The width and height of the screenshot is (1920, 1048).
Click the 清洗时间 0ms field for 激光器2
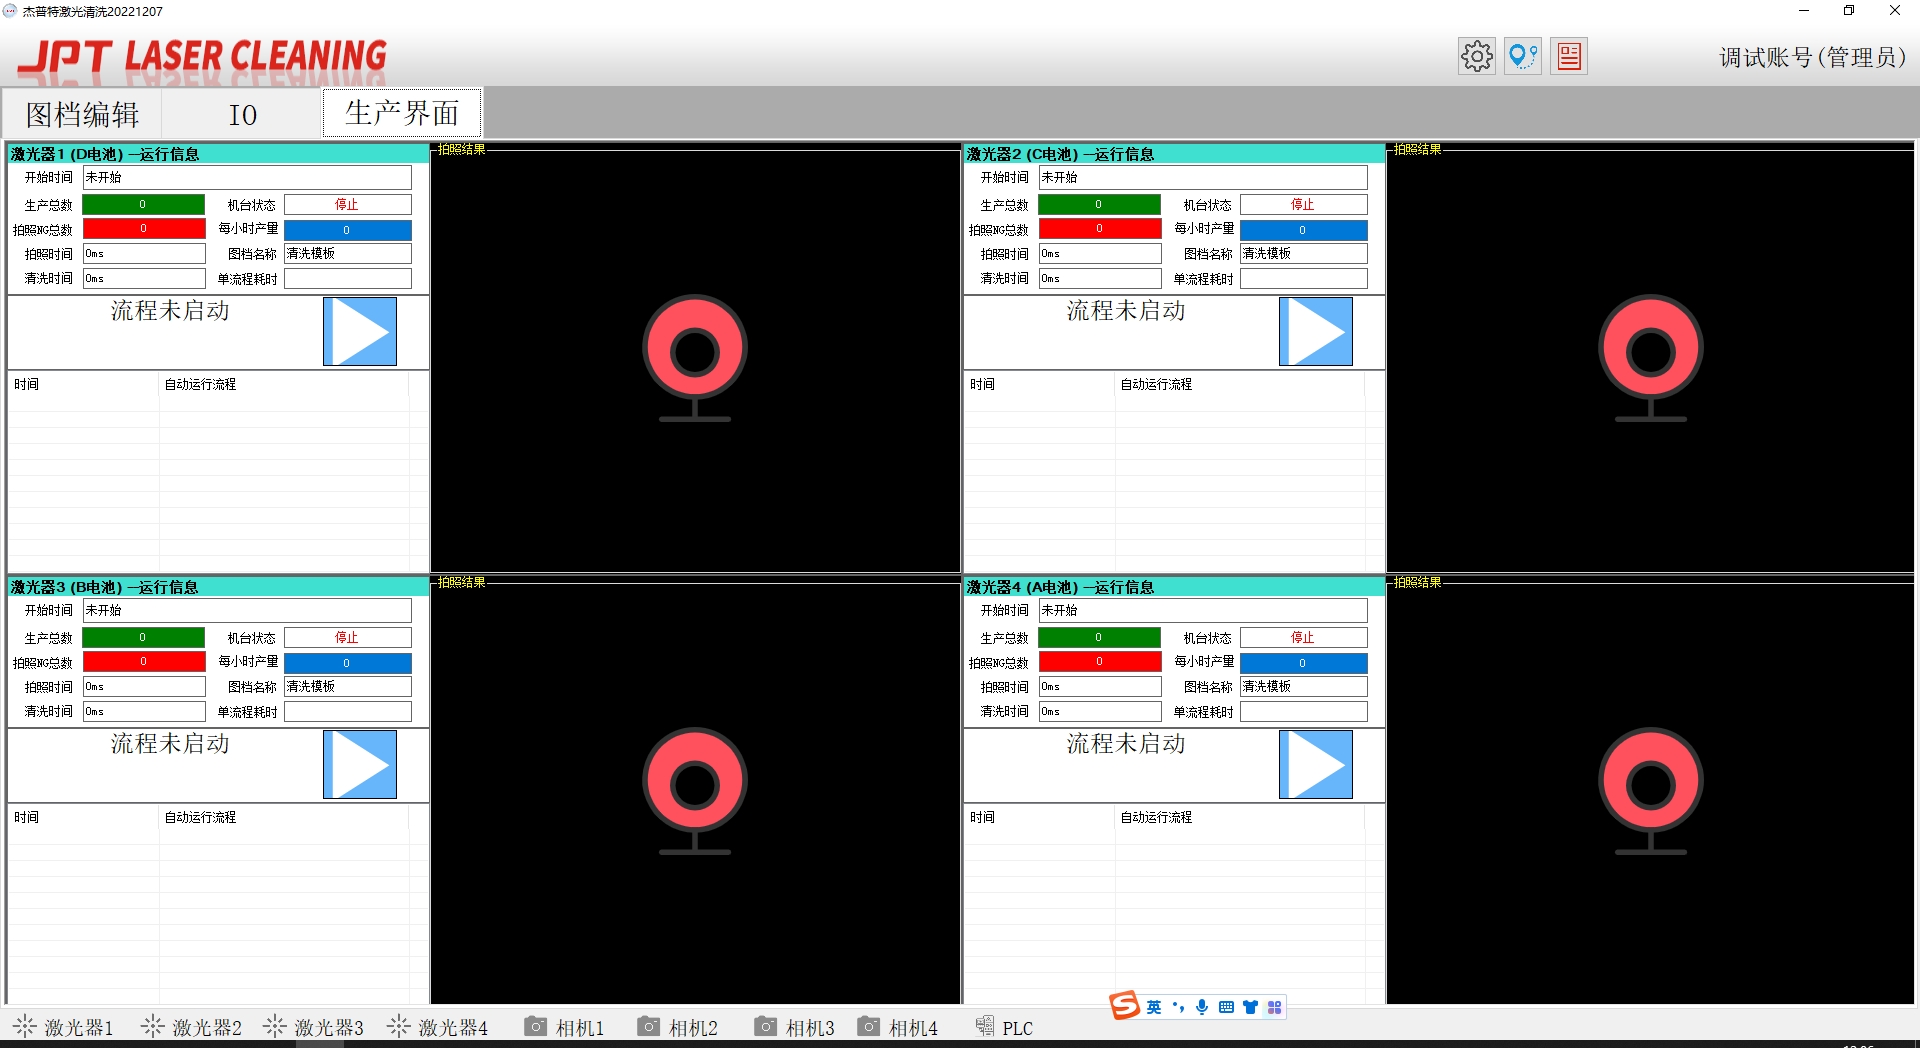pyautogui.click(x=1099, y=279)
